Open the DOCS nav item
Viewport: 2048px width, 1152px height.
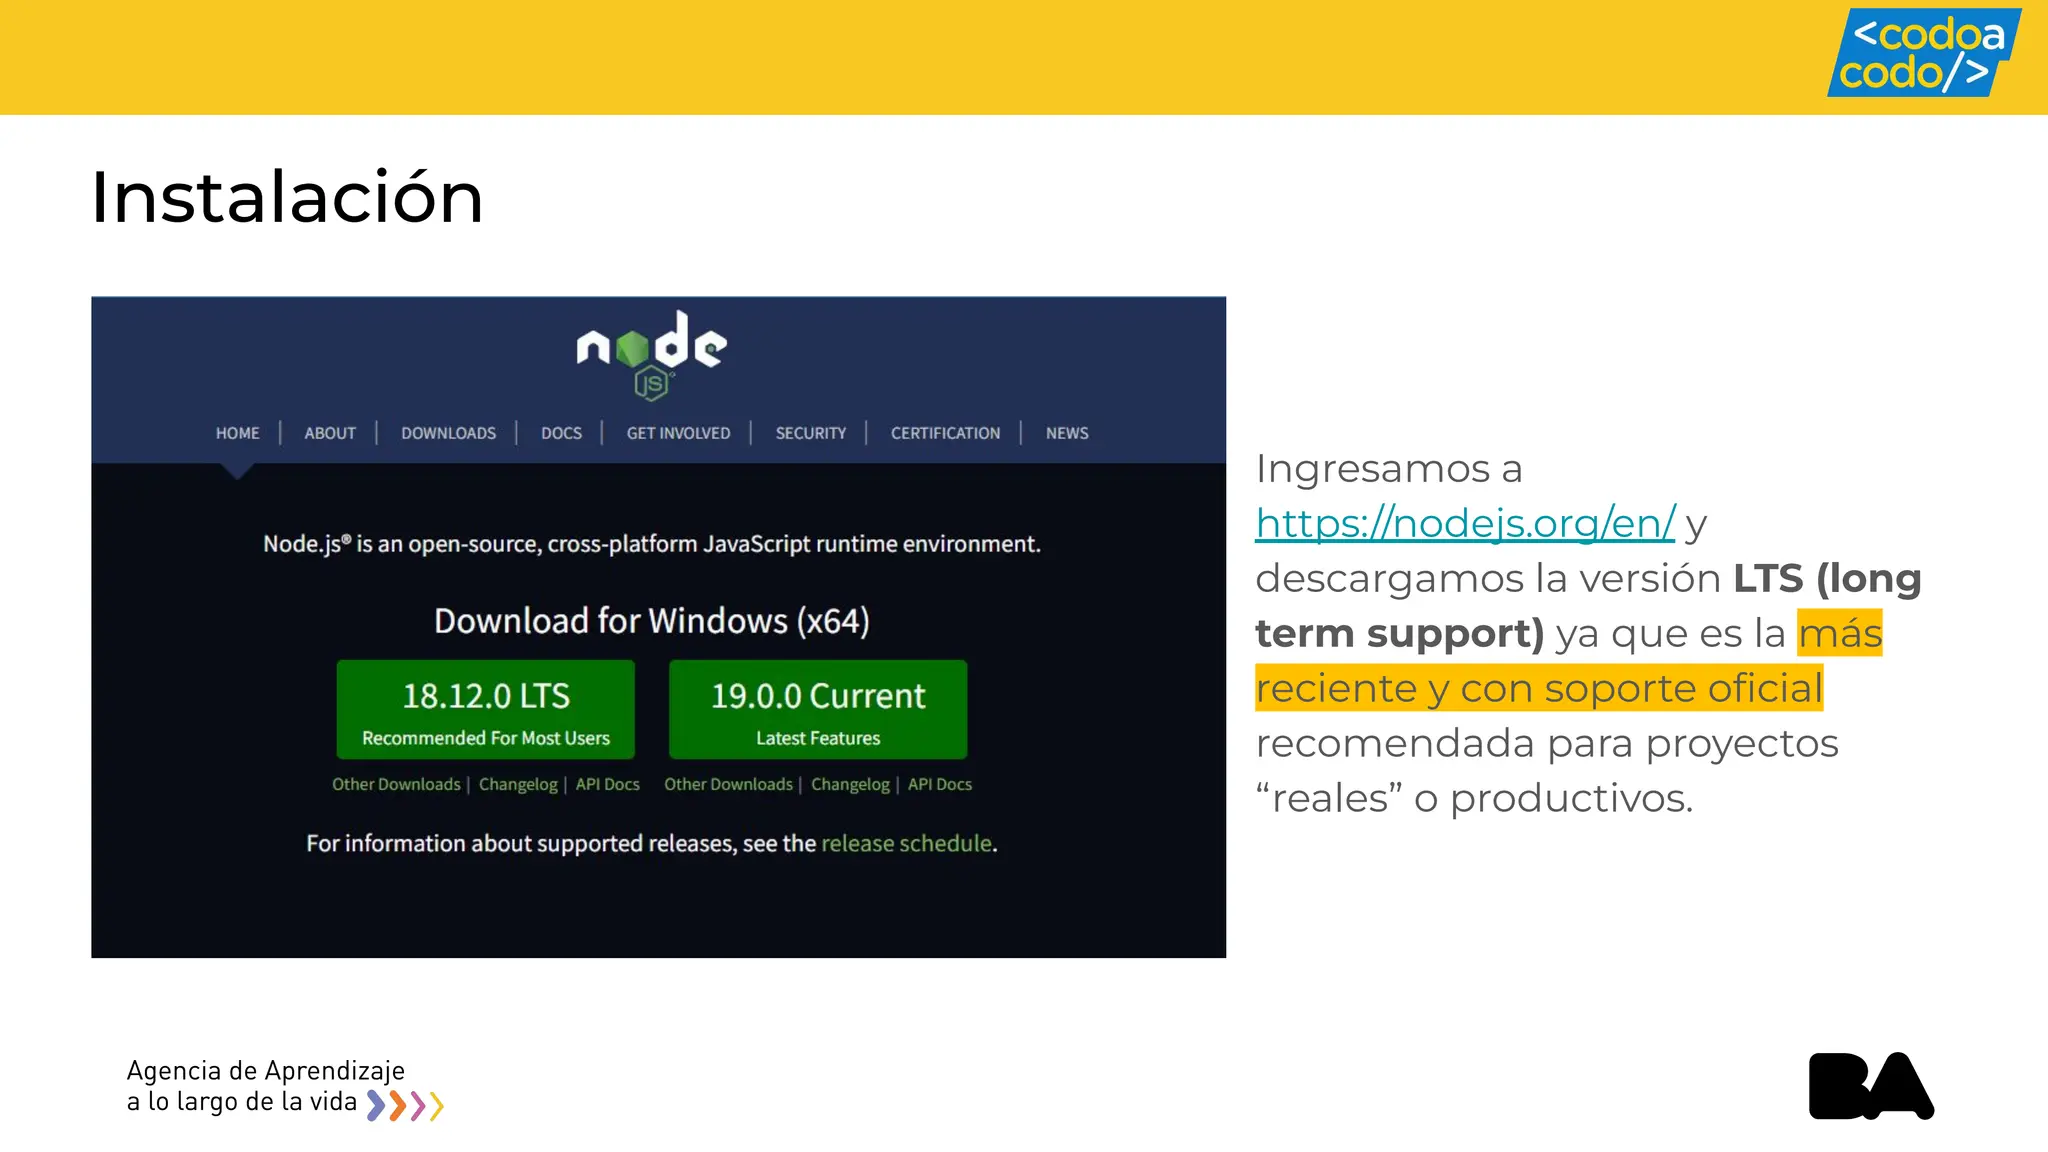(x=561, y=433)
